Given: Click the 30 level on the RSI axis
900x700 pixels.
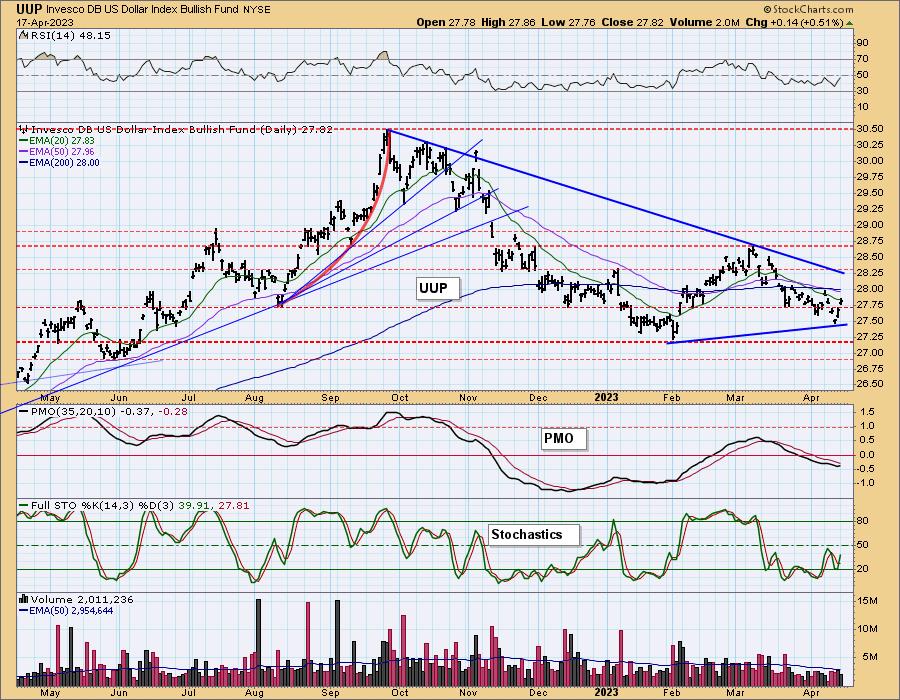Looking at the screenshot, I should [862, 91].
